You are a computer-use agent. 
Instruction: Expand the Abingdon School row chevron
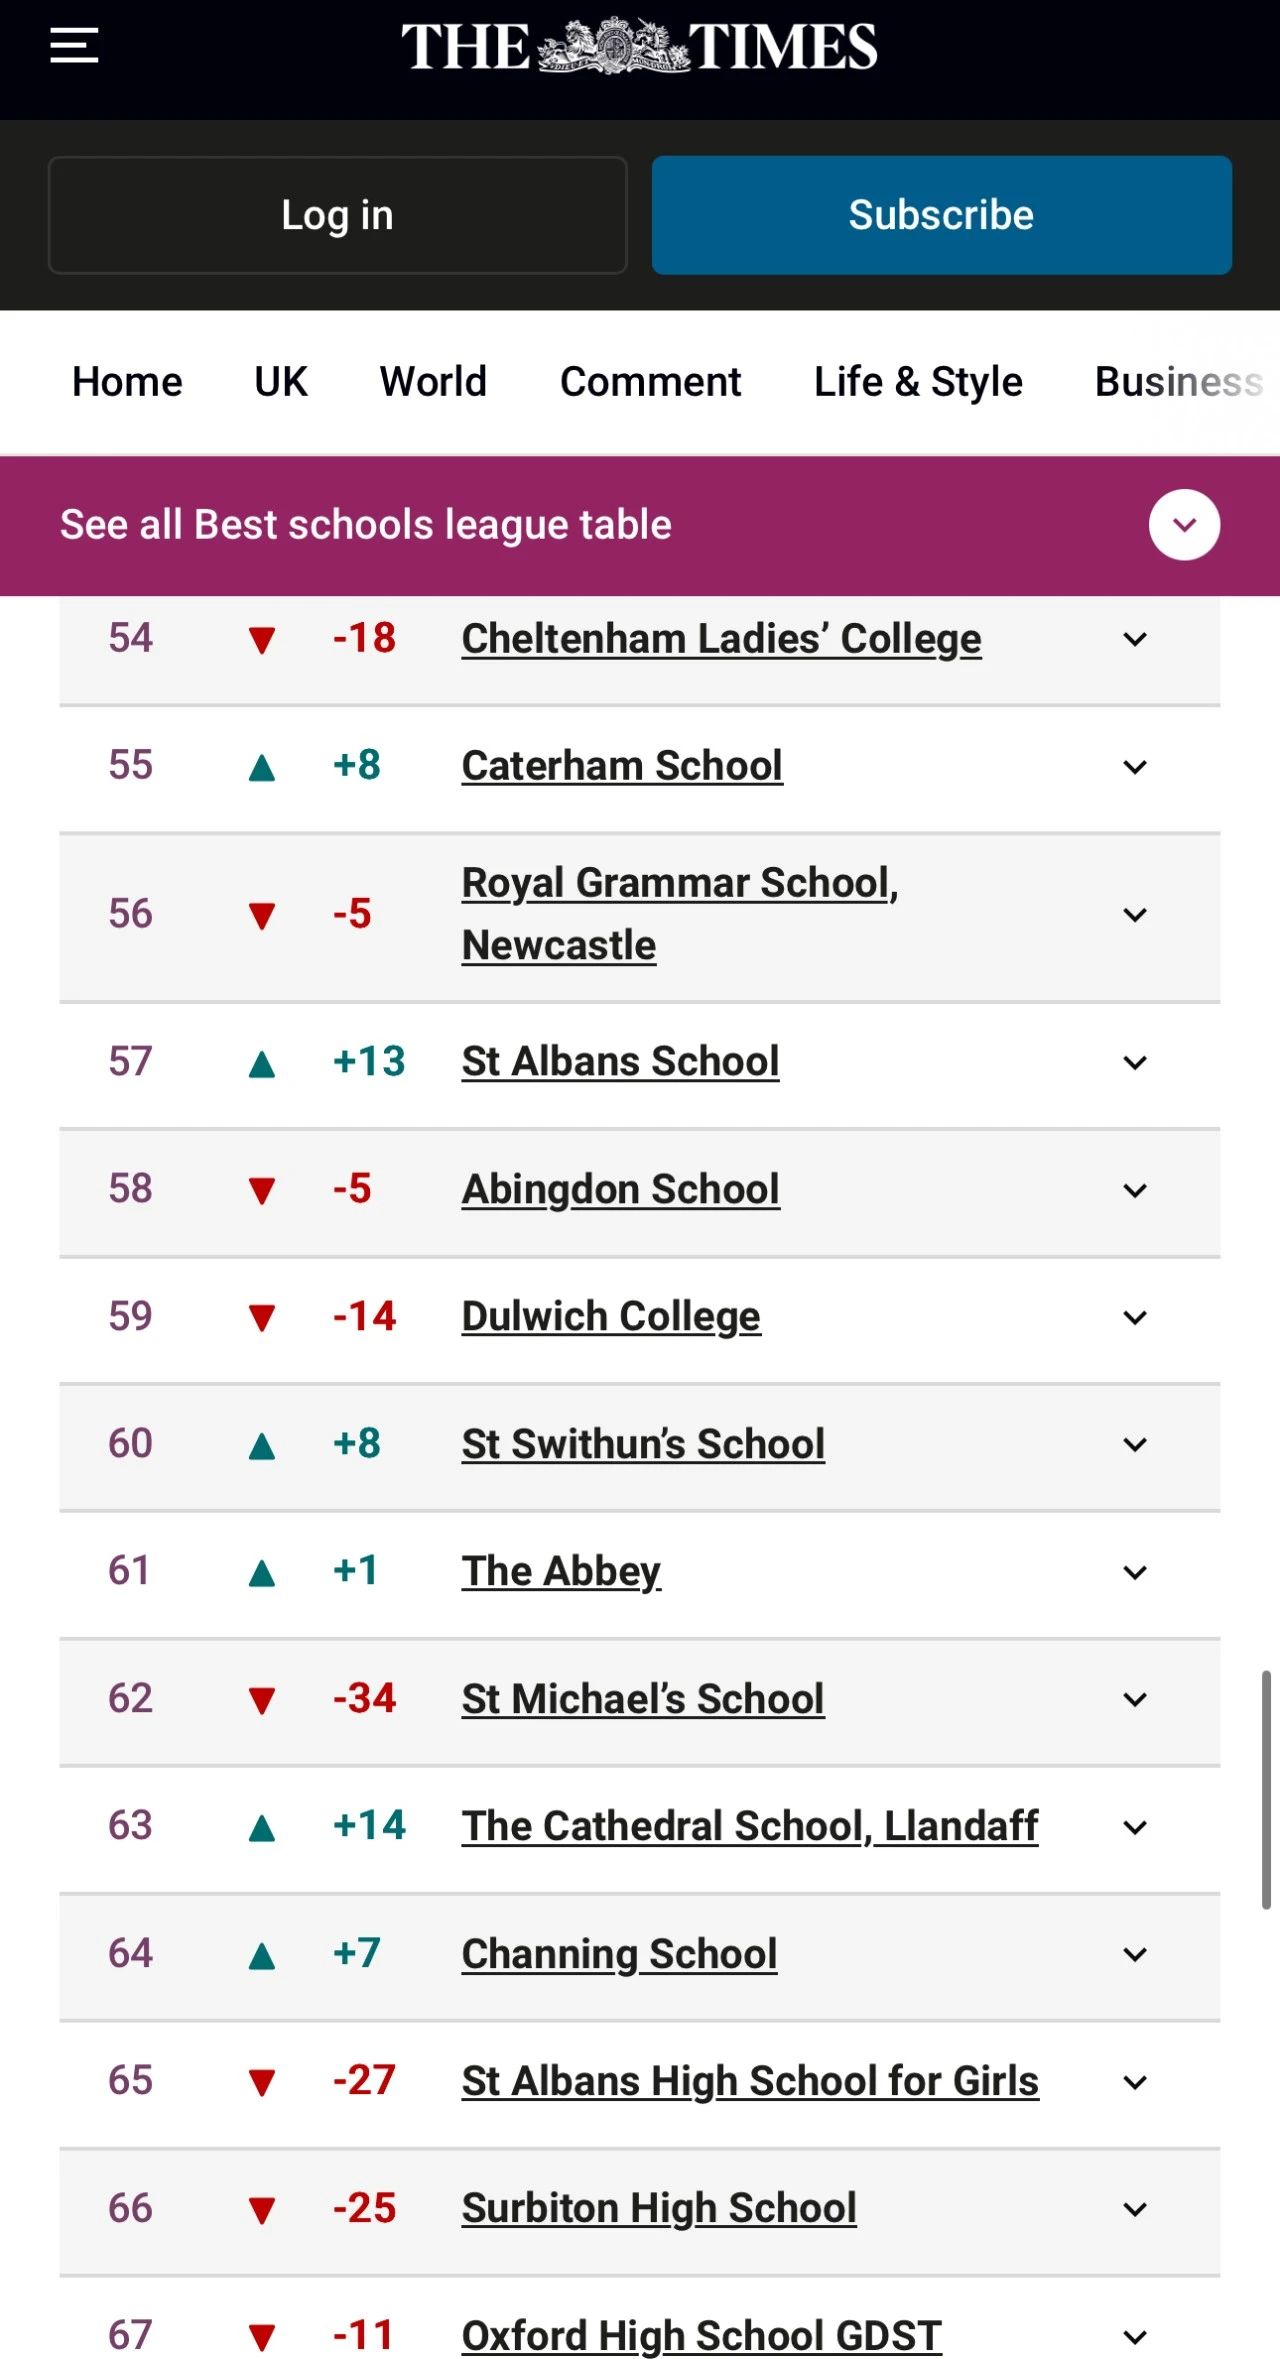1135,1190
